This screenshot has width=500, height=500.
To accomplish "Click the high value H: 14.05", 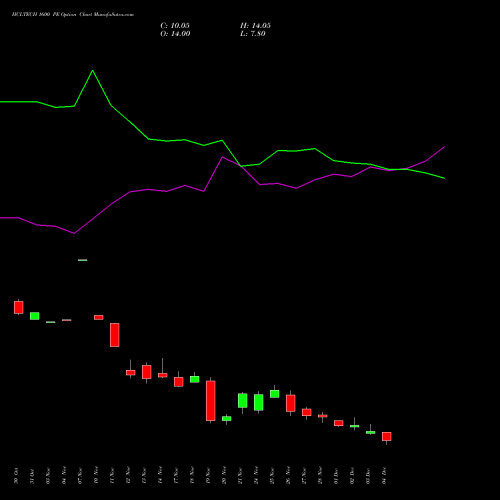I will tap(255, 26).
